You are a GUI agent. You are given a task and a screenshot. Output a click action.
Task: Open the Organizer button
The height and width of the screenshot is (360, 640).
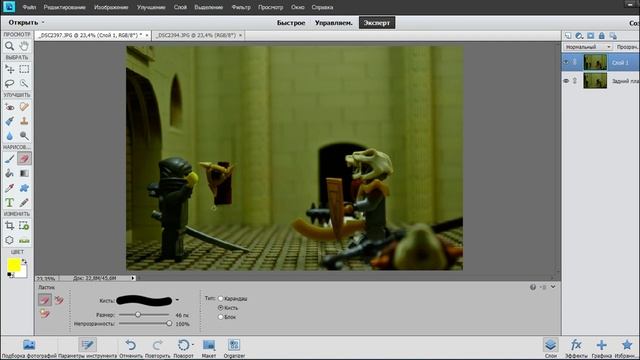234,348
